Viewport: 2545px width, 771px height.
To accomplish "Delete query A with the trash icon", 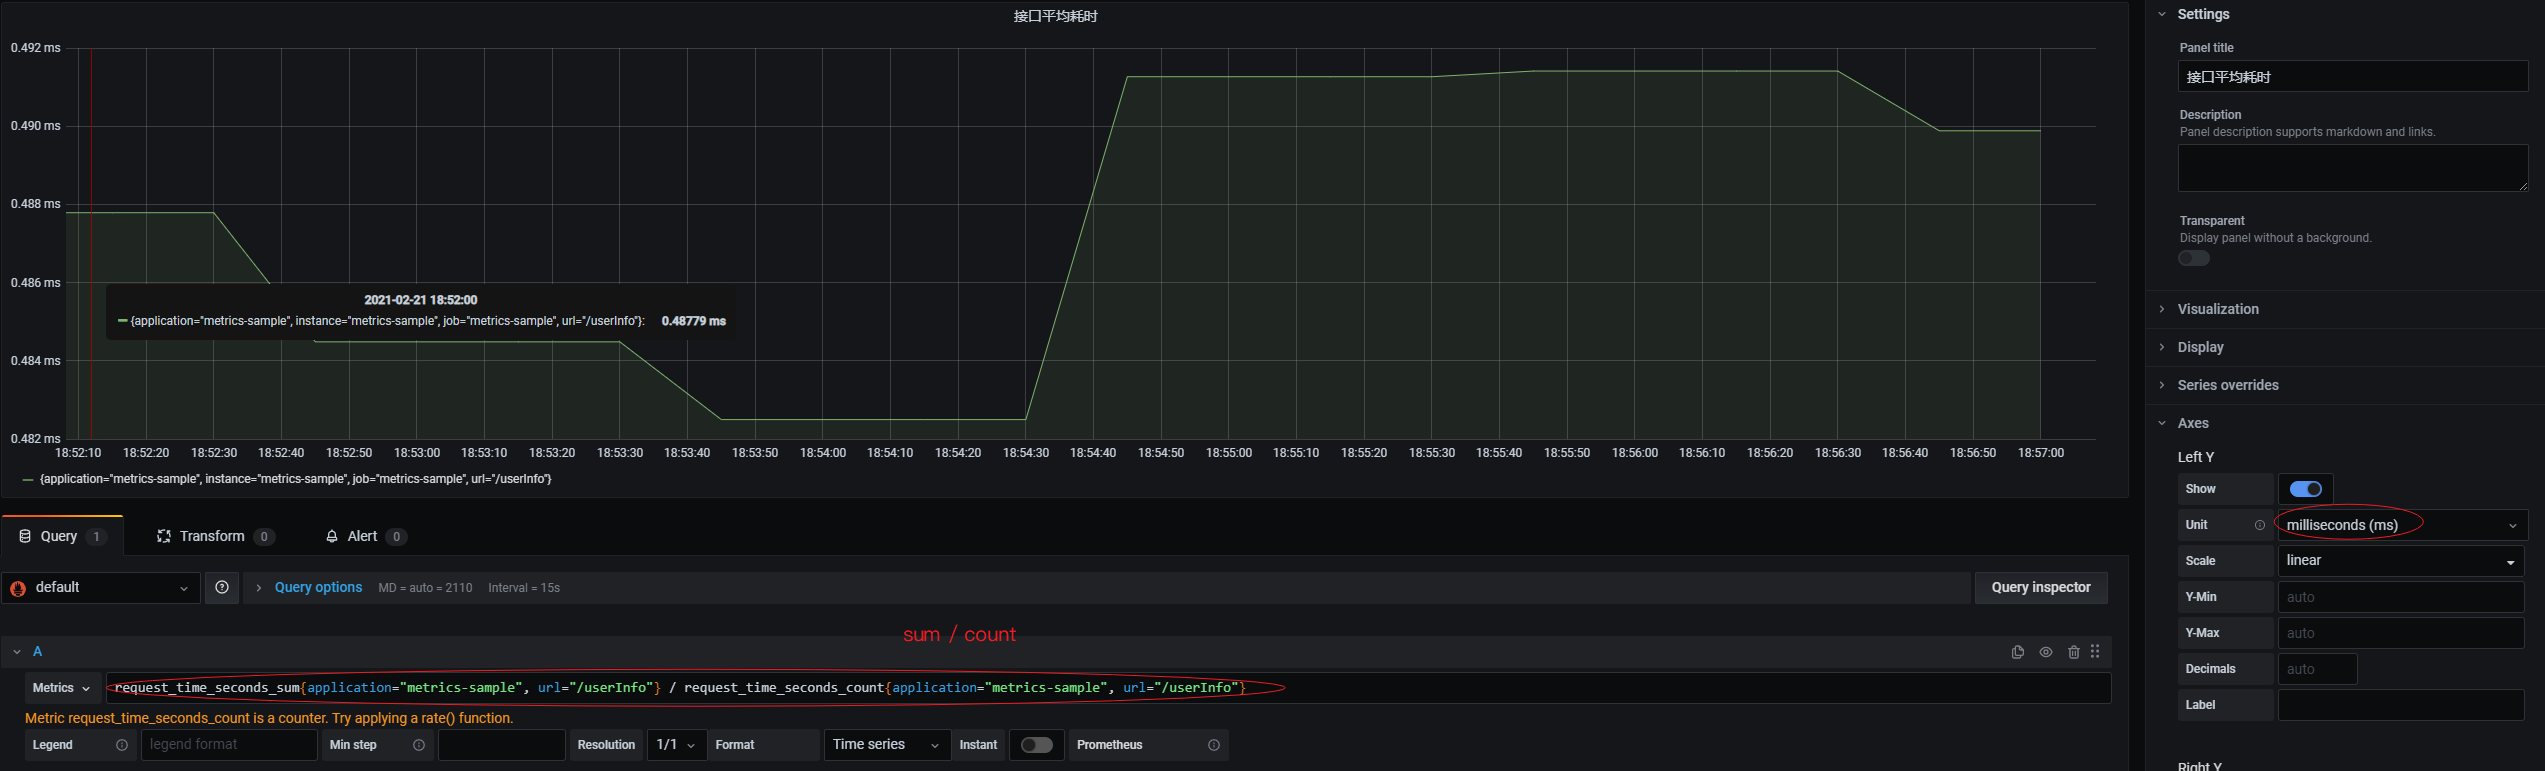I will [x=2074, y=652].
